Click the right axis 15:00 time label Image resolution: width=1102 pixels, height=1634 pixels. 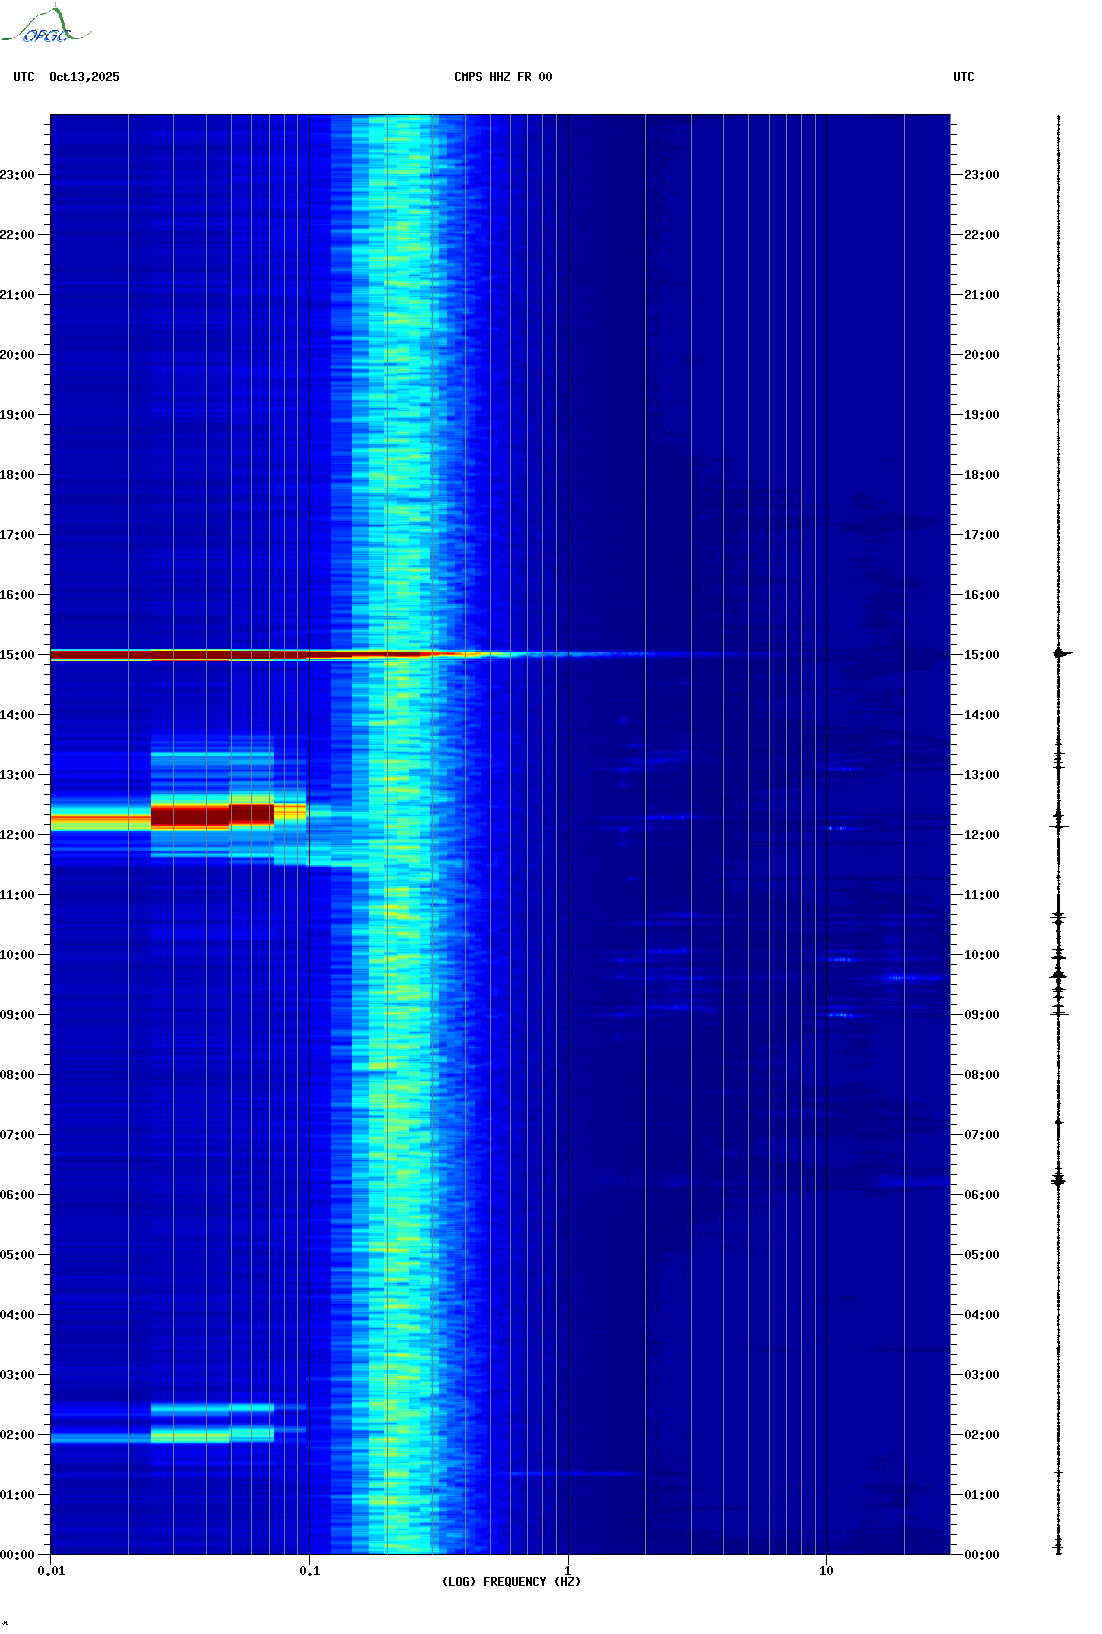click(x=982, y=655)
